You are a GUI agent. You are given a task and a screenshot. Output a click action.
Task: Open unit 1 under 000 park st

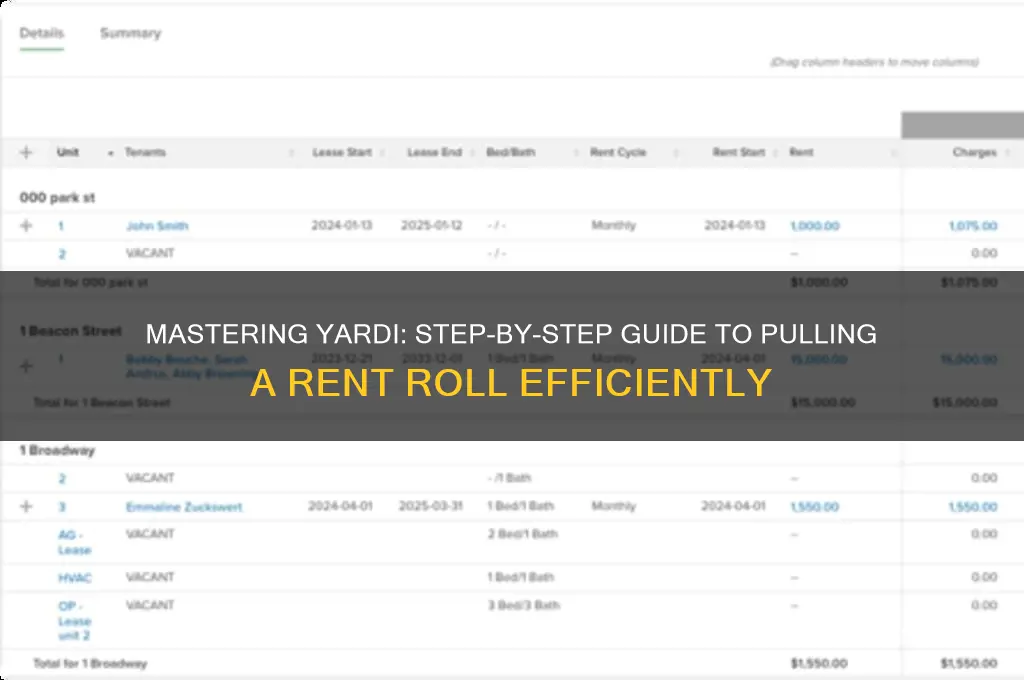pyautogui.click(x=61, y=226)
